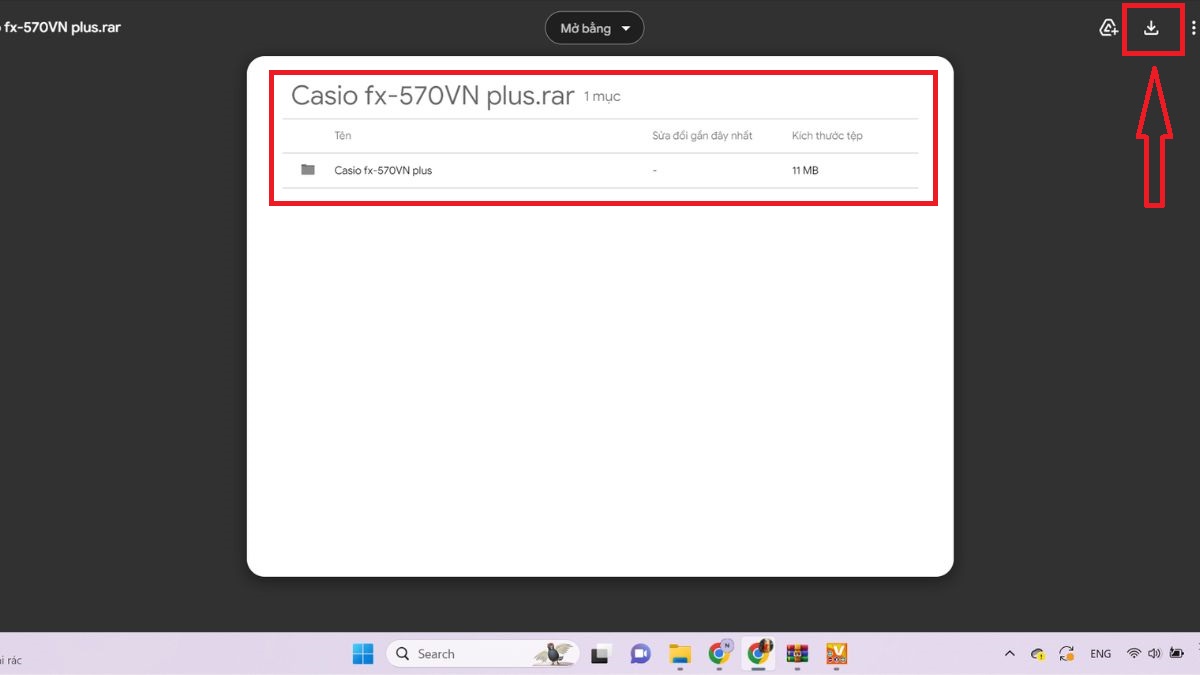Check the battery status tray icon
The width and height of the screenshot is (1200, 675).
[1177, 654]
